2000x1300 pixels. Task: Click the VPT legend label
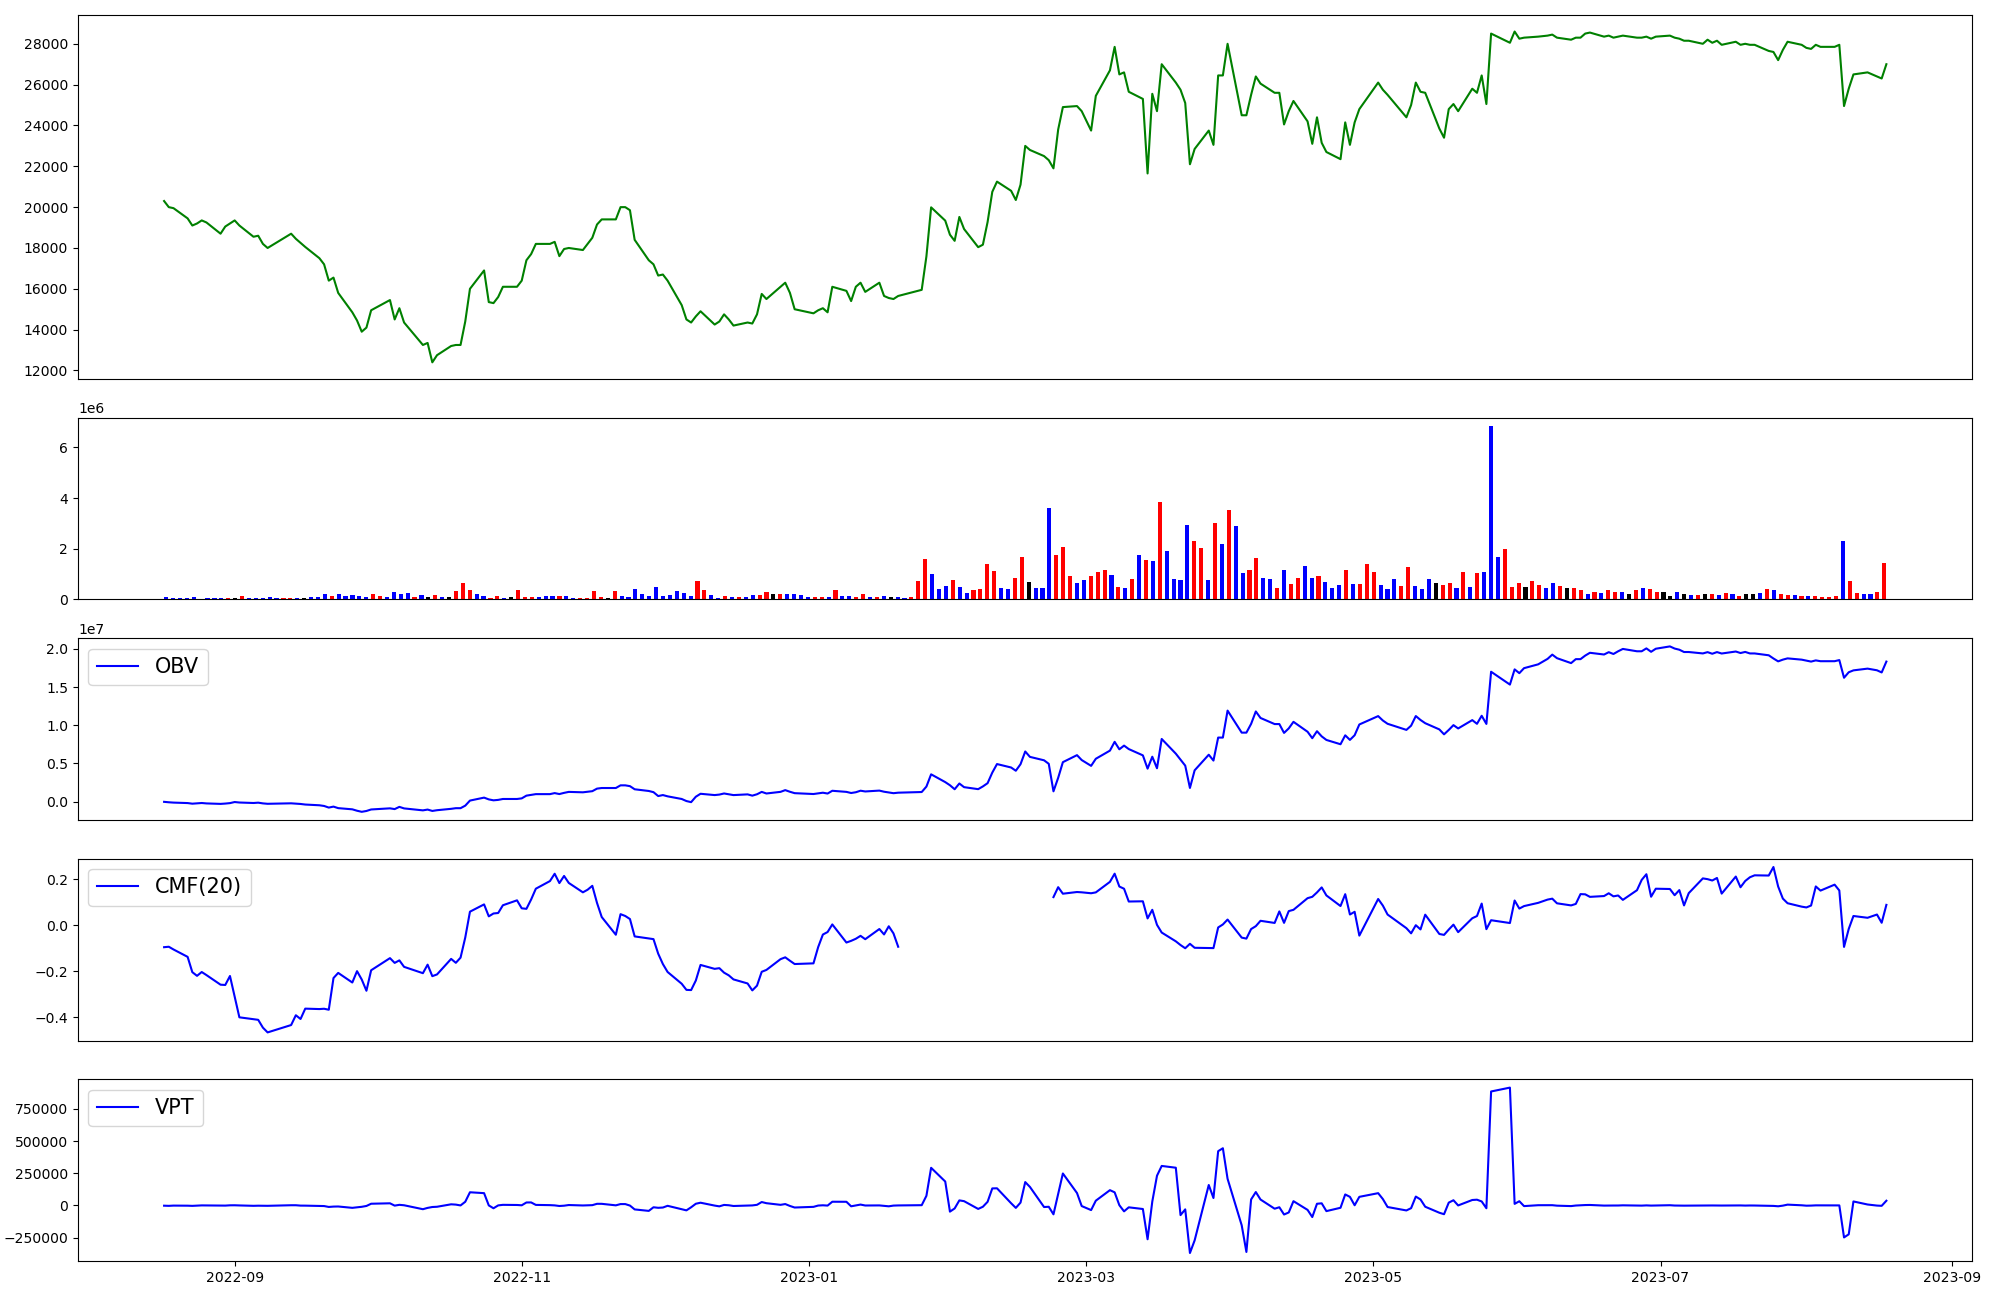[x=174, y=1107]
